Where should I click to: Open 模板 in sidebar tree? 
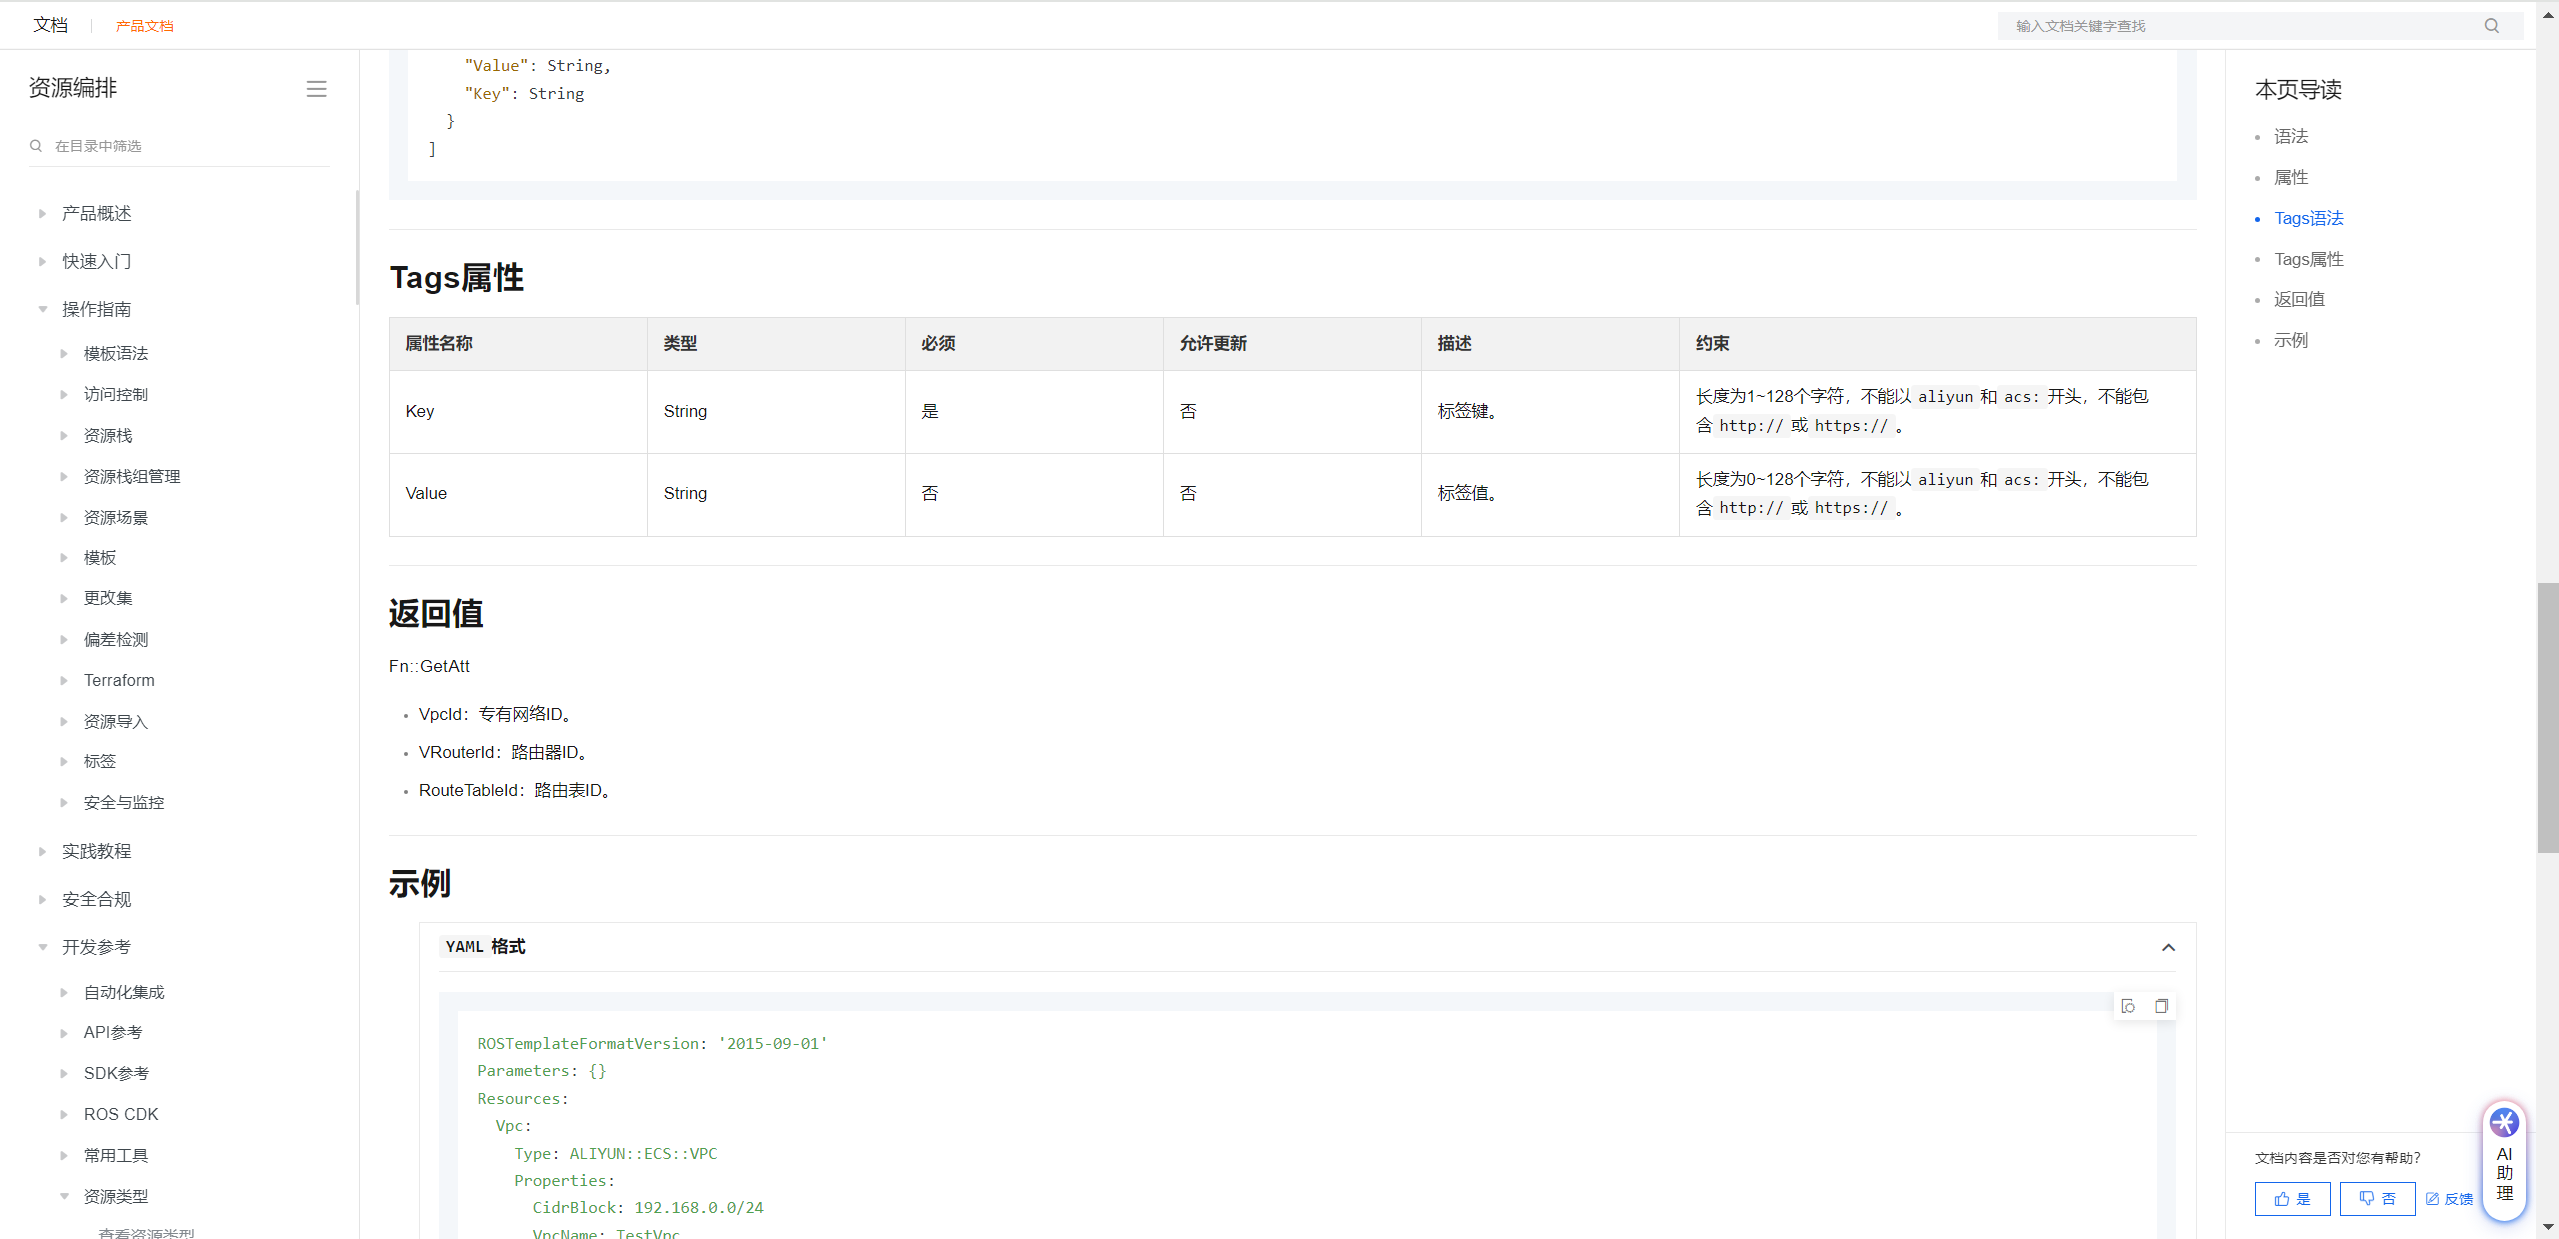point(99,557)
